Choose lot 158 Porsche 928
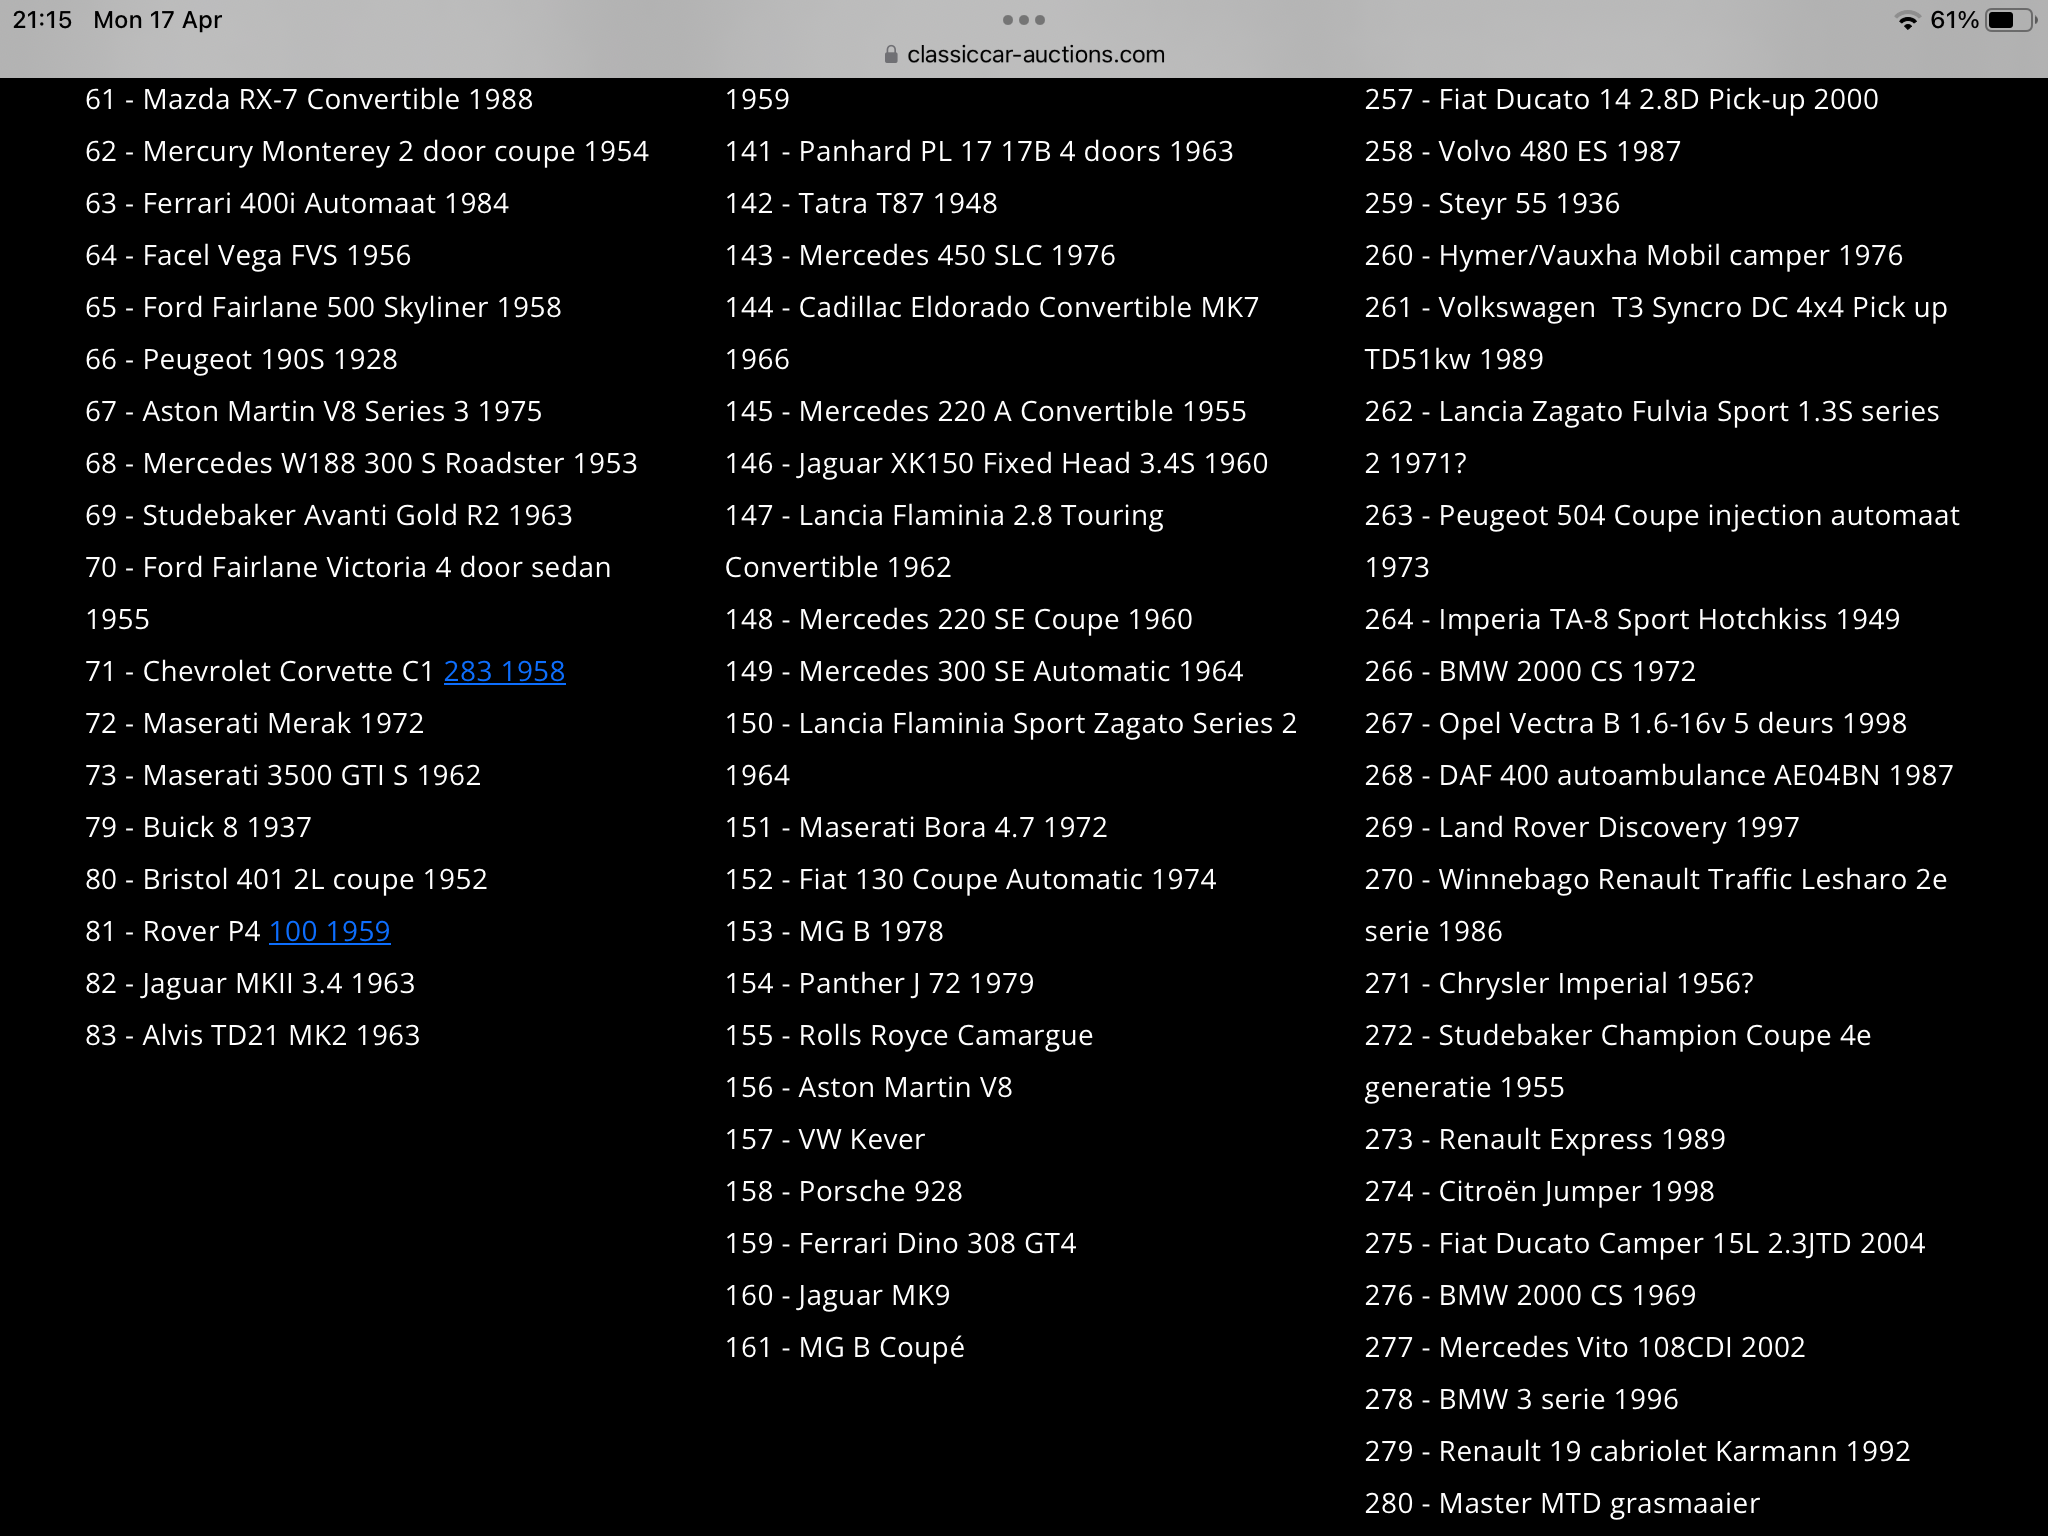 tap(844, 1191)
